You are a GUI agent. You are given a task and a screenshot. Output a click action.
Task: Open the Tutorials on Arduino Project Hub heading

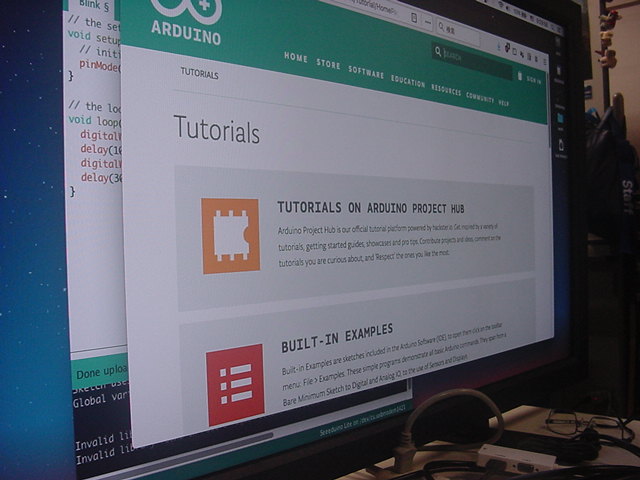371,208
